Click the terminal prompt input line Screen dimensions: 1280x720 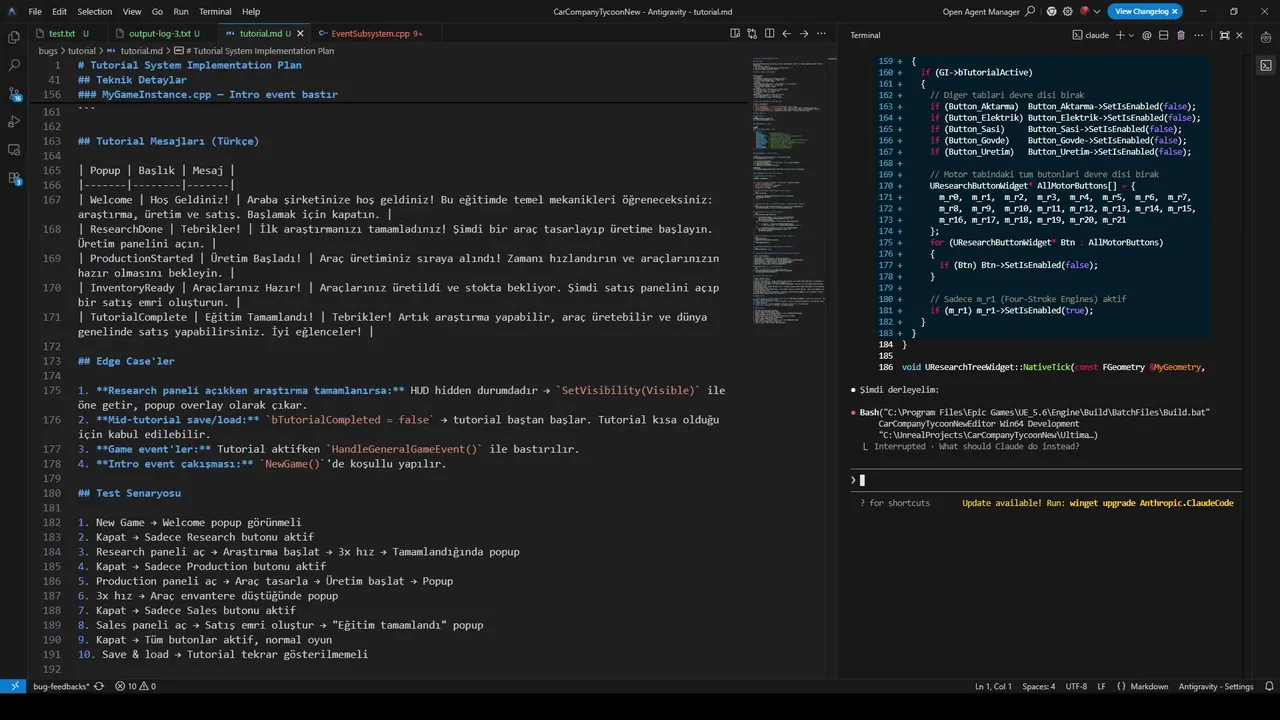point(1046,480)
